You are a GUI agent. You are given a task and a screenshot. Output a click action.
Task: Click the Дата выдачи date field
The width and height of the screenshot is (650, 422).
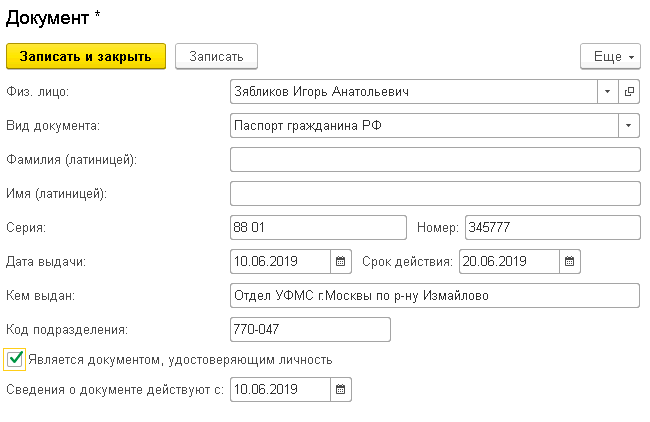[281, 262]
